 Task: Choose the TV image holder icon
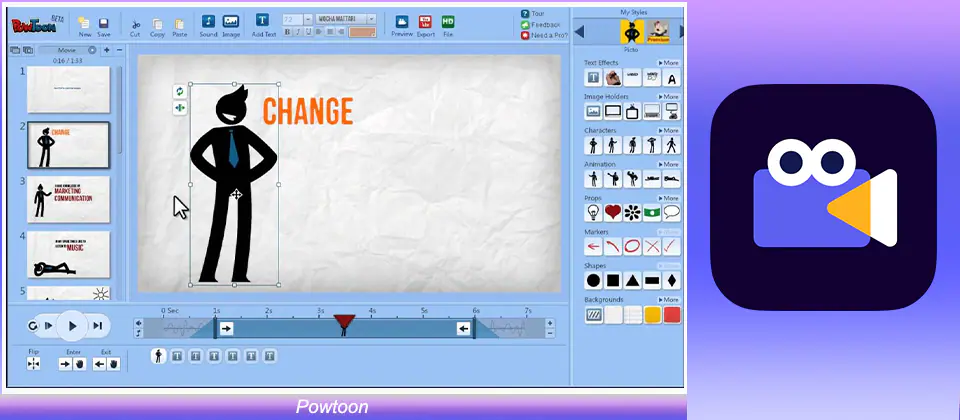click(x=632, y=111)
